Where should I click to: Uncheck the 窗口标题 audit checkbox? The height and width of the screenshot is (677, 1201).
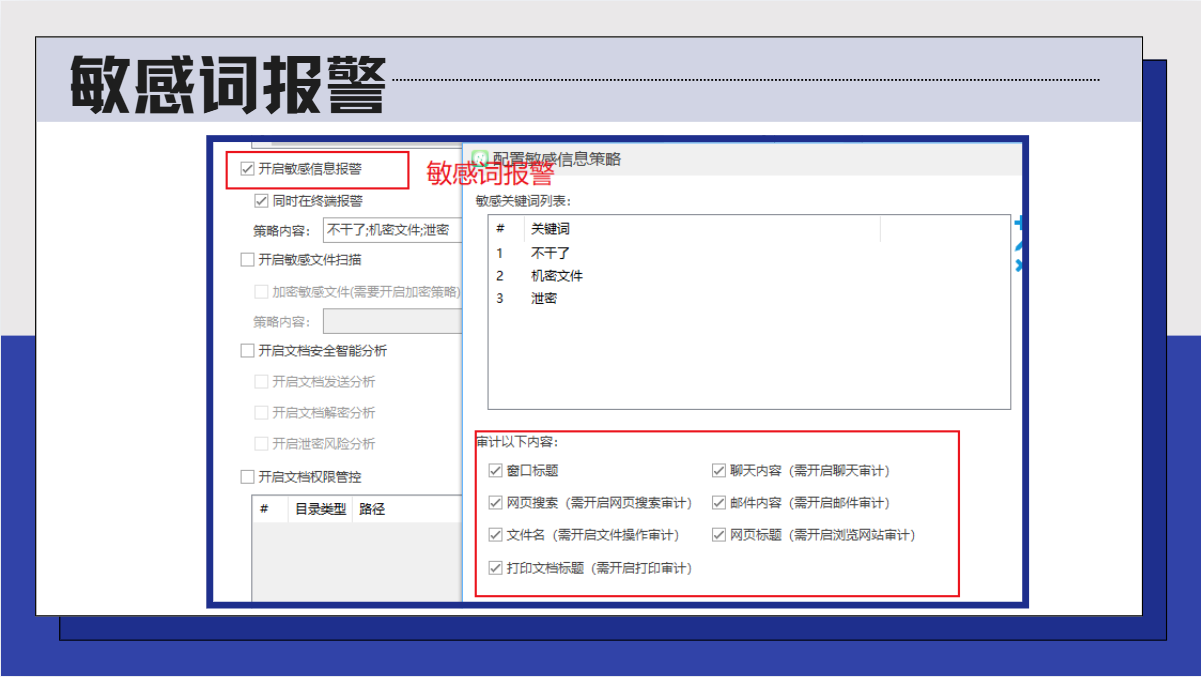[495, 471]
